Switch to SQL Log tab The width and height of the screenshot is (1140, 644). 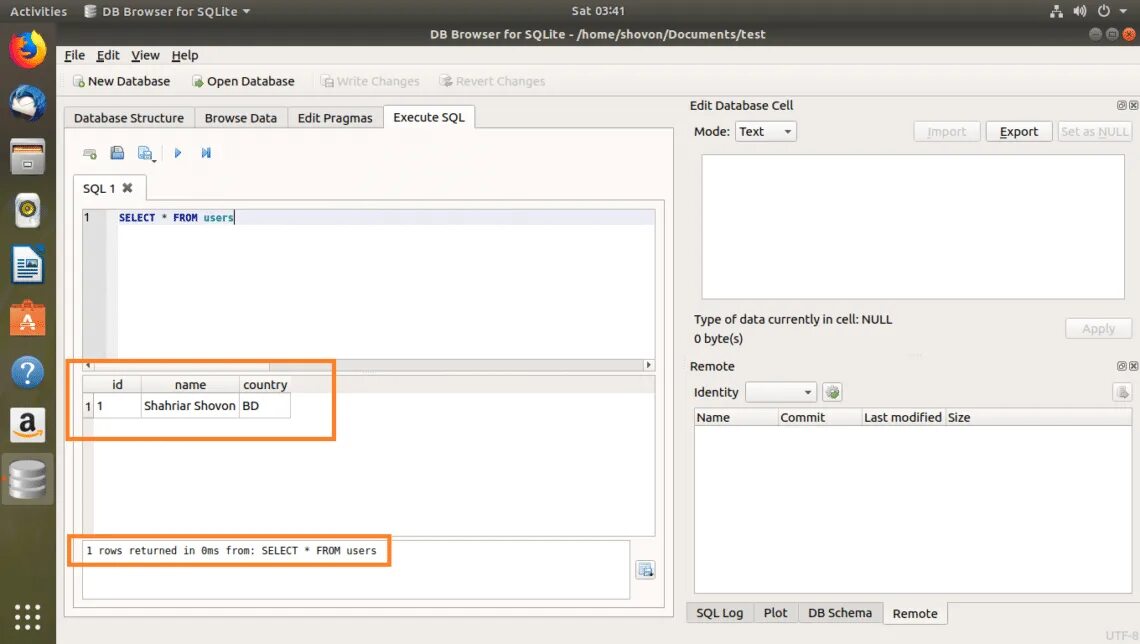[x=720, y=613]
